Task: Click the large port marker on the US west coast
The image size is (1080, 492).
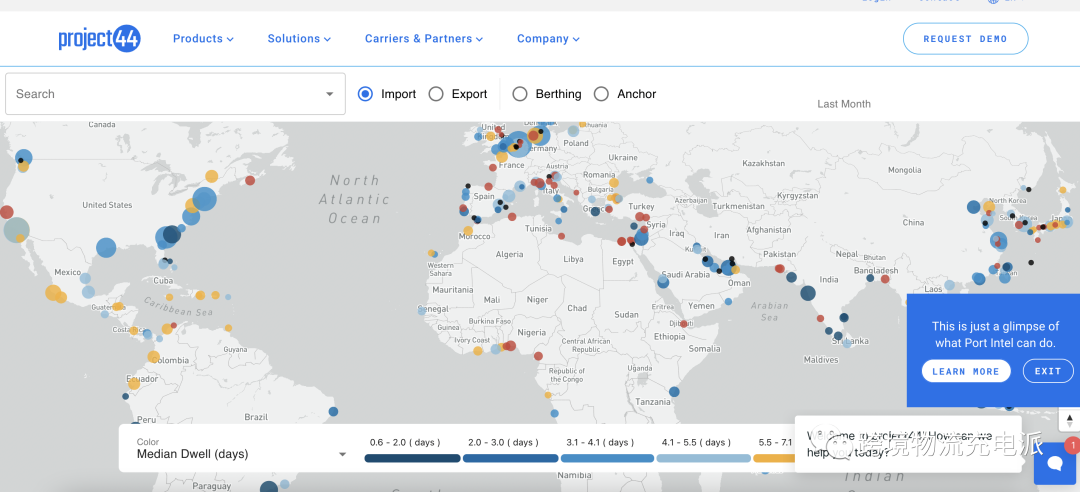Action: tap(16, 230)
